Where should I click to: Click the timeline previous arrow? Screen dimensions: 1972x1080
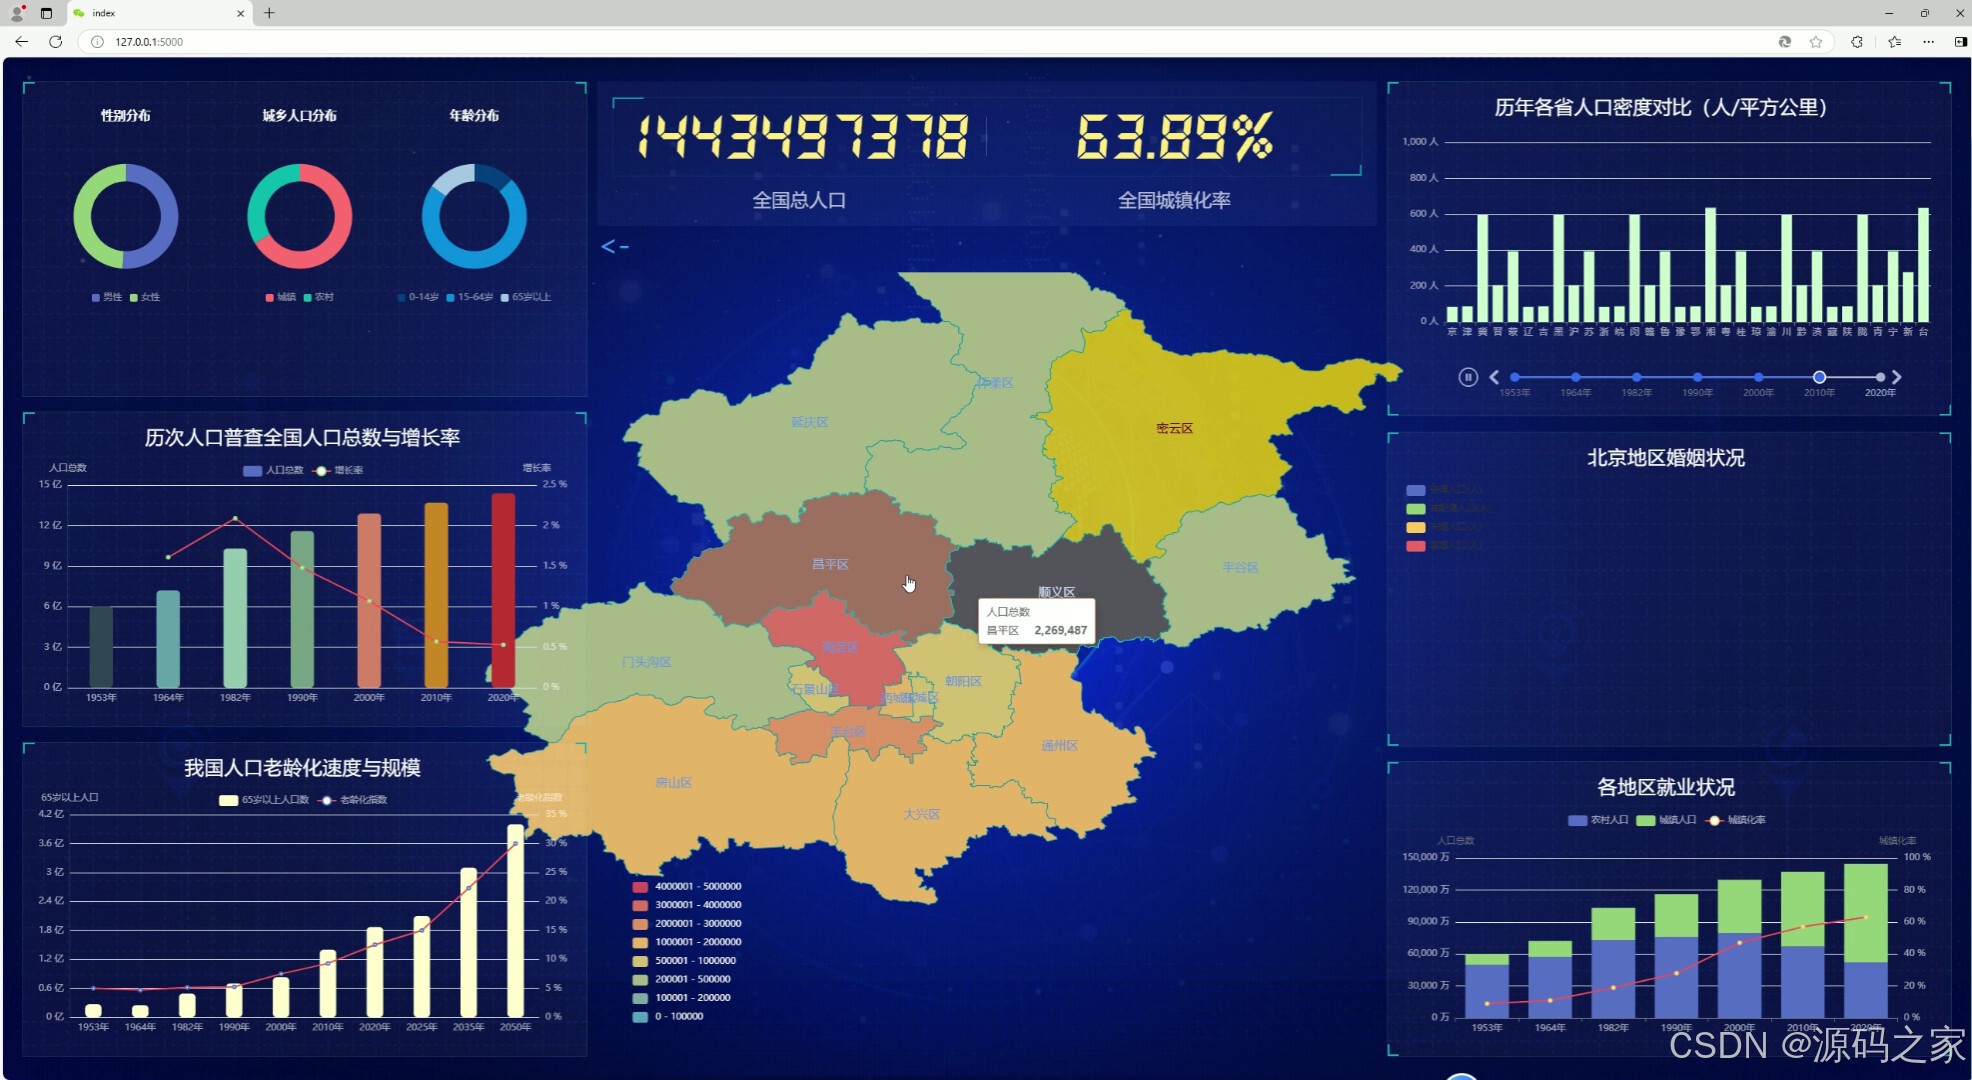coord(1494,377)
